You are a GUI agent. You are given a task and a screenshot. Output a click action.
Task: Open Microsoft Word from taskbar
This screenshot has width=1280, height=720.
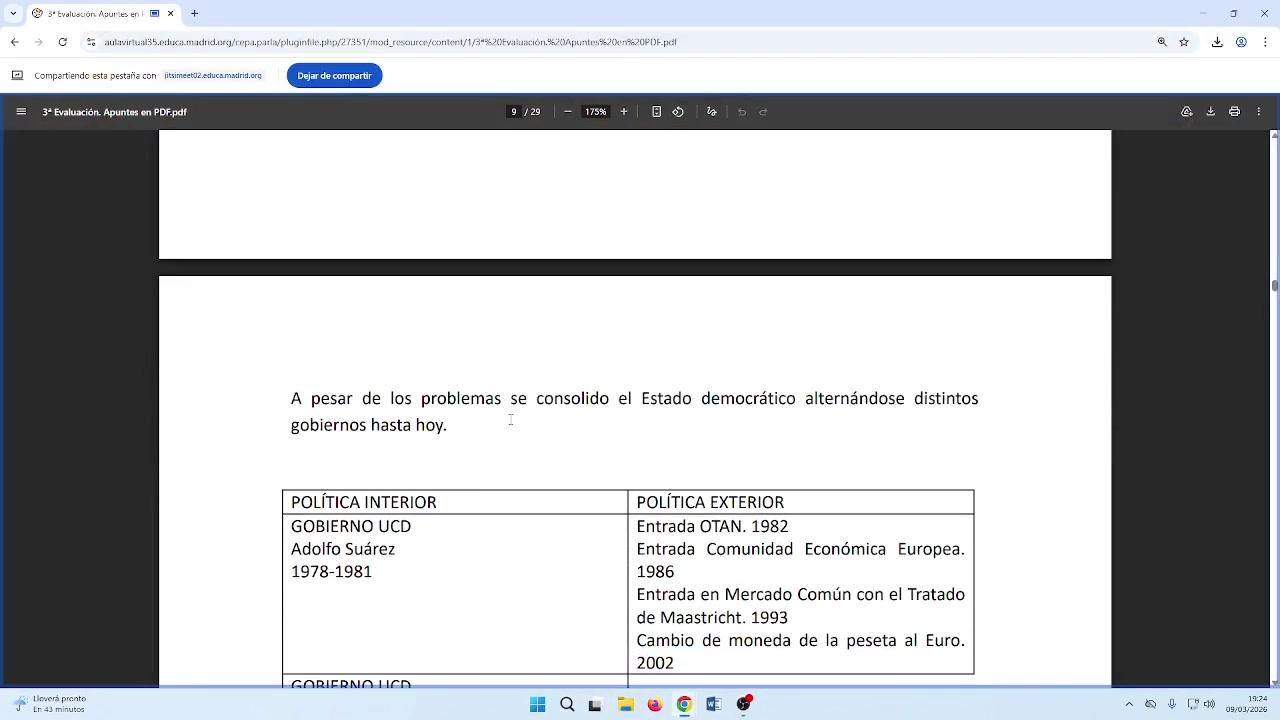pos(713,704)
